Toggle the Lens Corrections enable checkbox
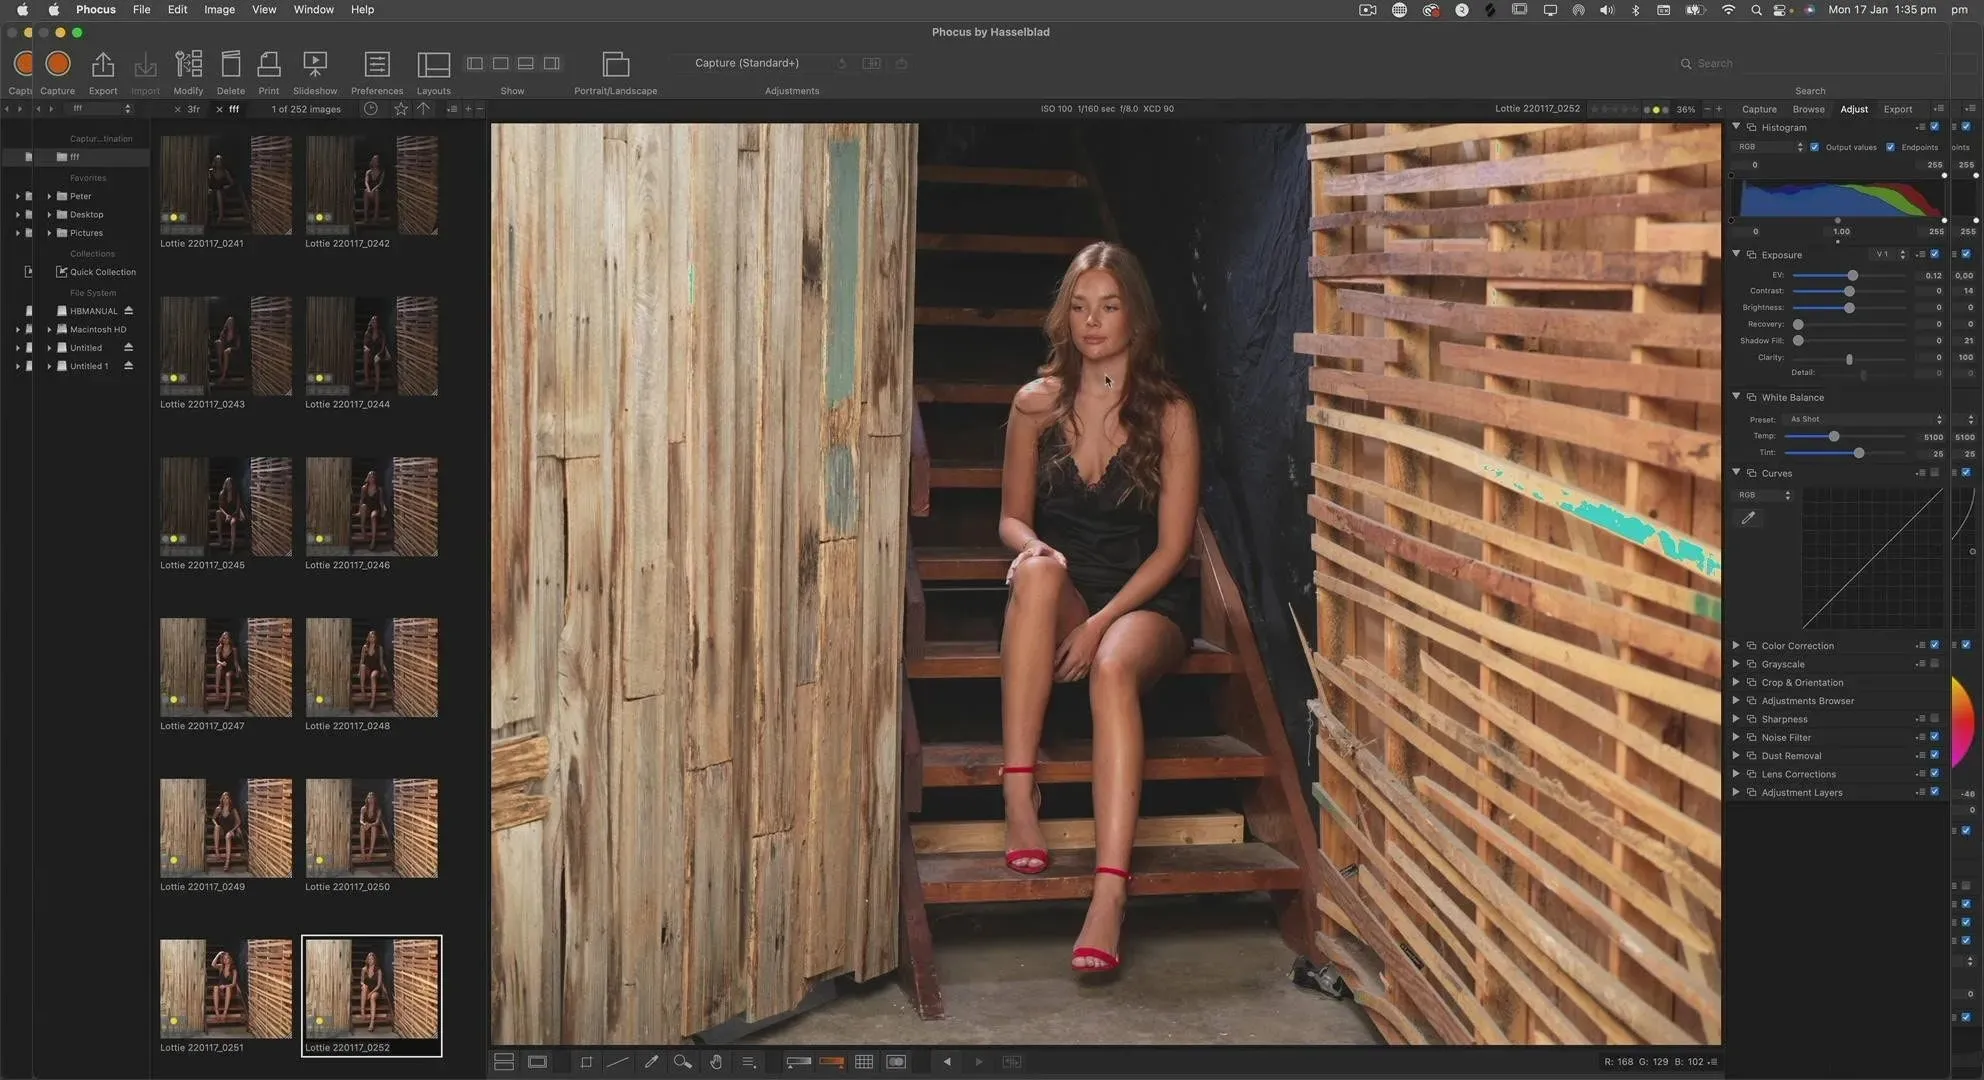 tap(1934, 773)
